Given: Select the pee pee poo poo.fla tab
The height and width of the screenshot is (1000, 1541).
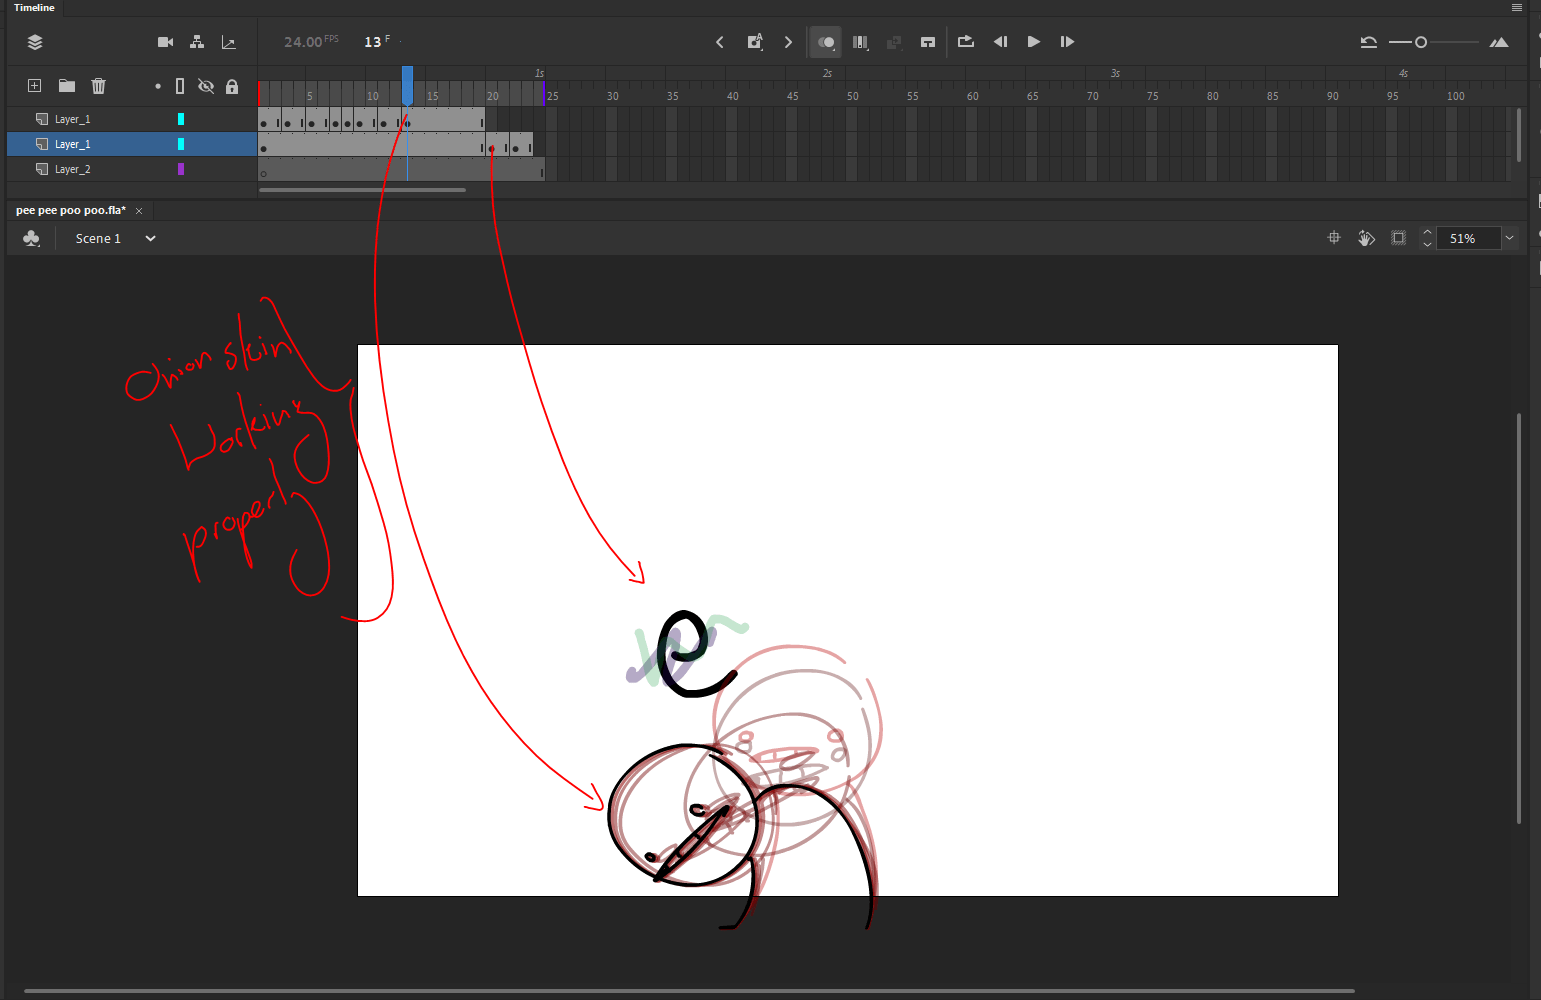Looking at the screenshot, I should point(70,210).
